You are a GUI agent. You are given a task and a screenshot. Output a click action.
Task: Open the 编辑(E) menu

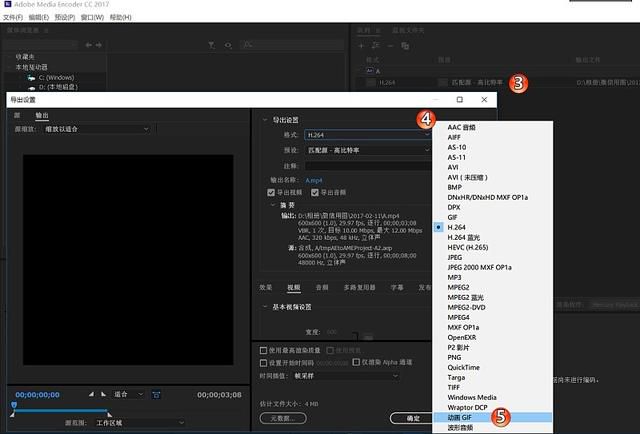click(x=39, y=17)
